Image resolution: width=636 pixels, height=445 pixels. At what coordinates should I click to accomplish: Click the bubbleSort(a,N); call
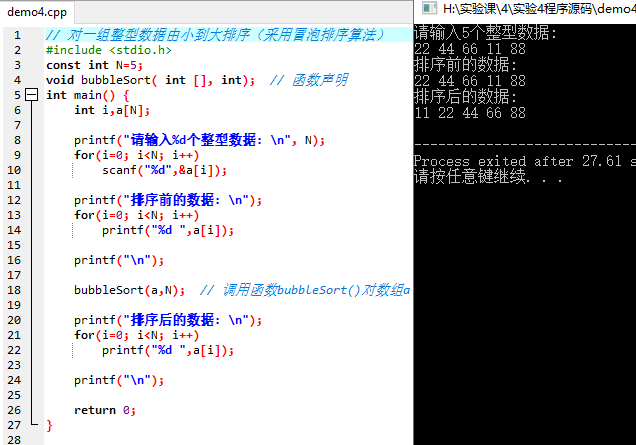[x=129, y=290]
